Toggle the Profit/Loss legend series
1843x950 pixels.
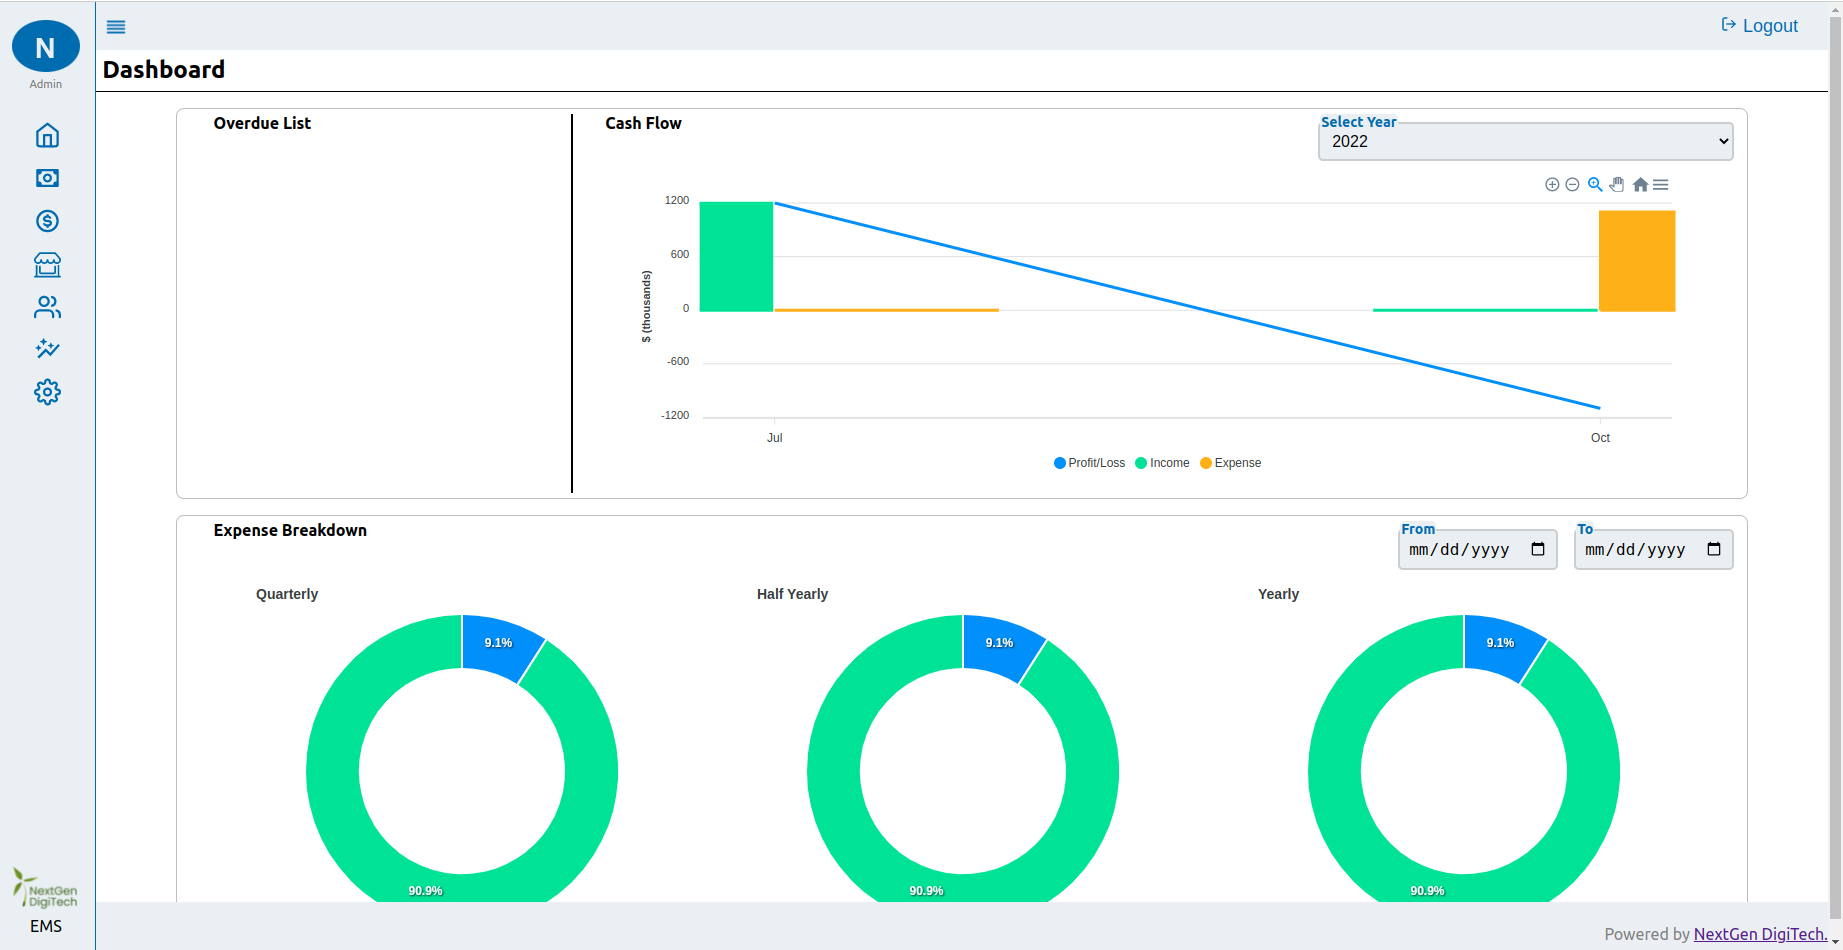(1090, 463)
